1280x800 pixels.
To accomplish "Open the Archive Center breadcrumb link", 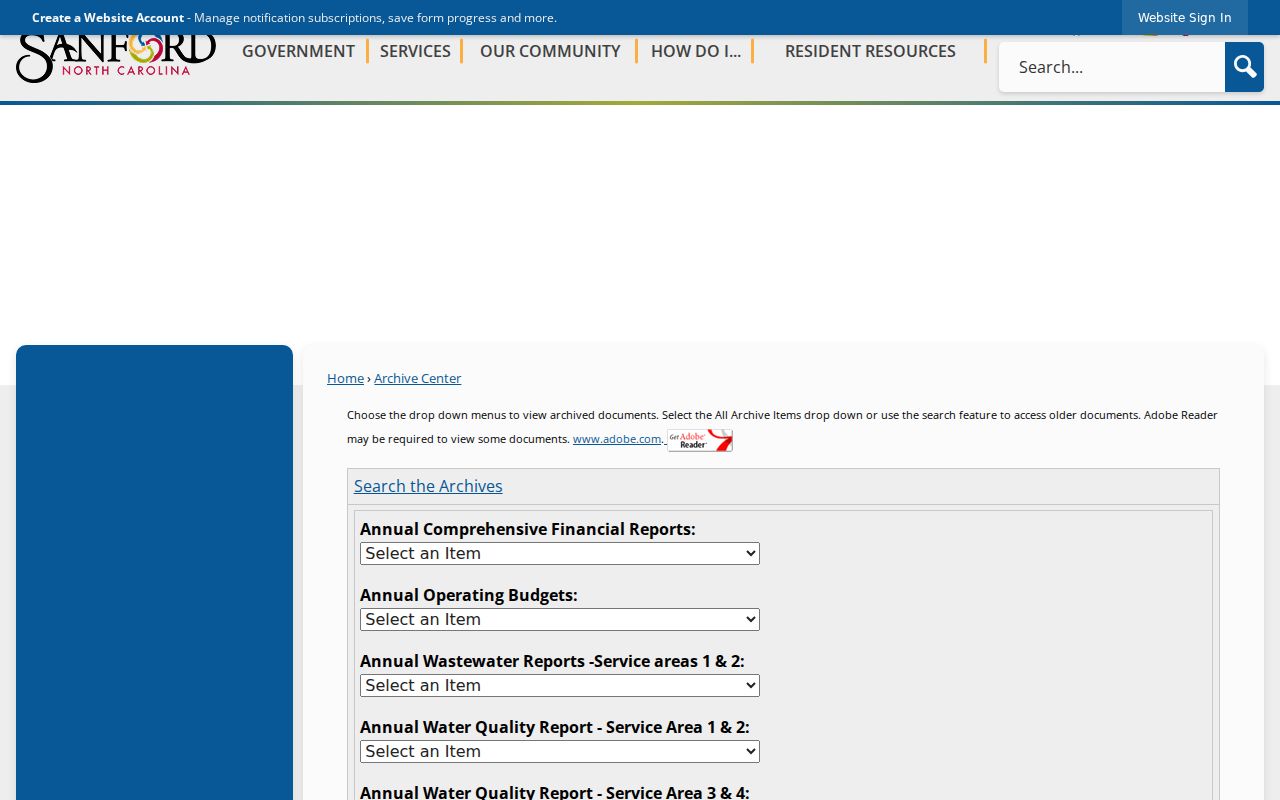I will pos(417,378).
